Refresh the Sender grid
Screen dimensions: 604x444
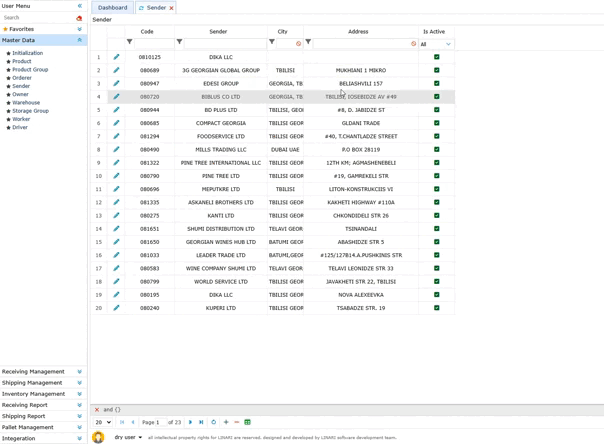(x=213, y=422)
